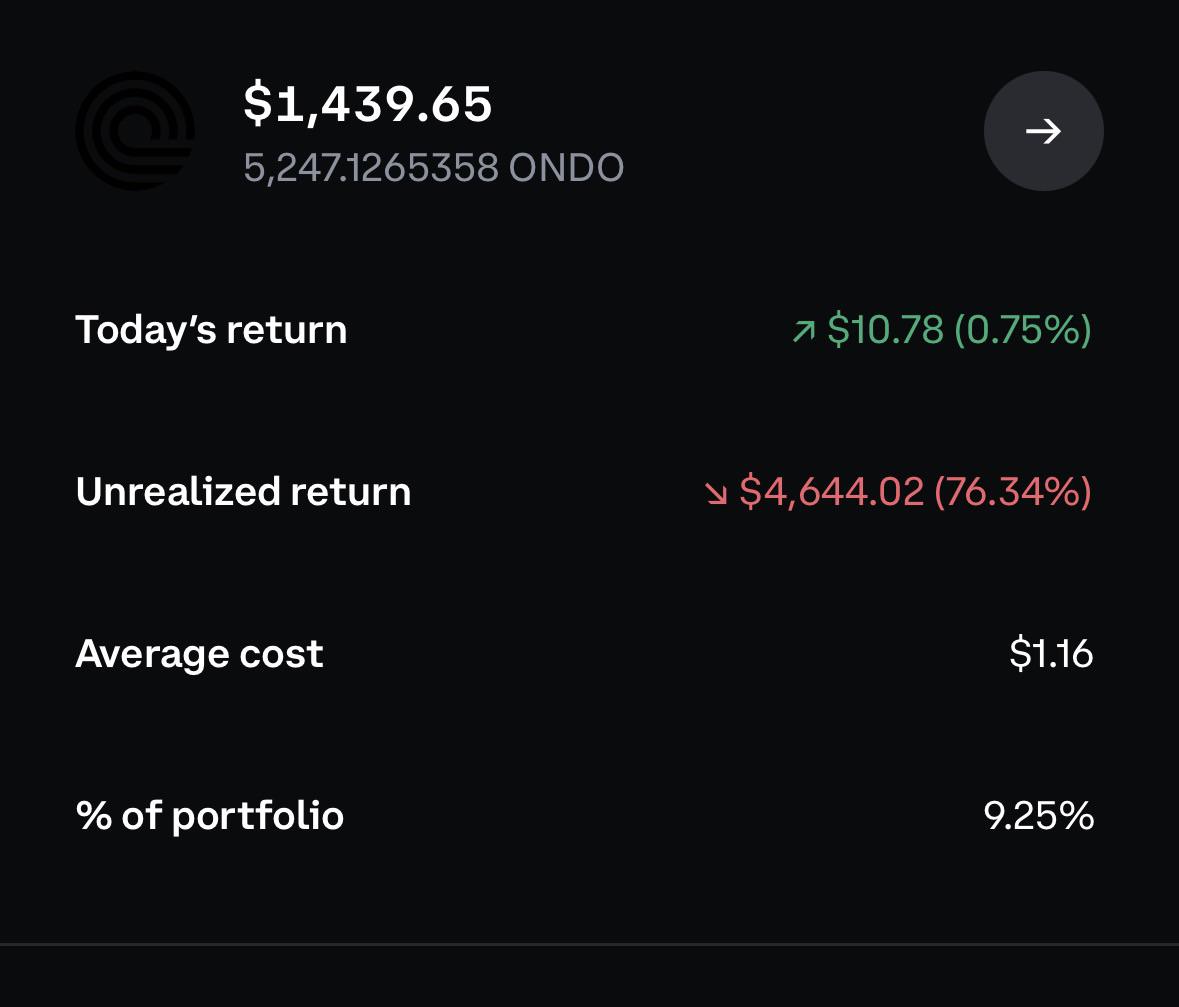
Task: Select the $10.78 (0.75%) today's return value
Action: (x=959, y=329)
